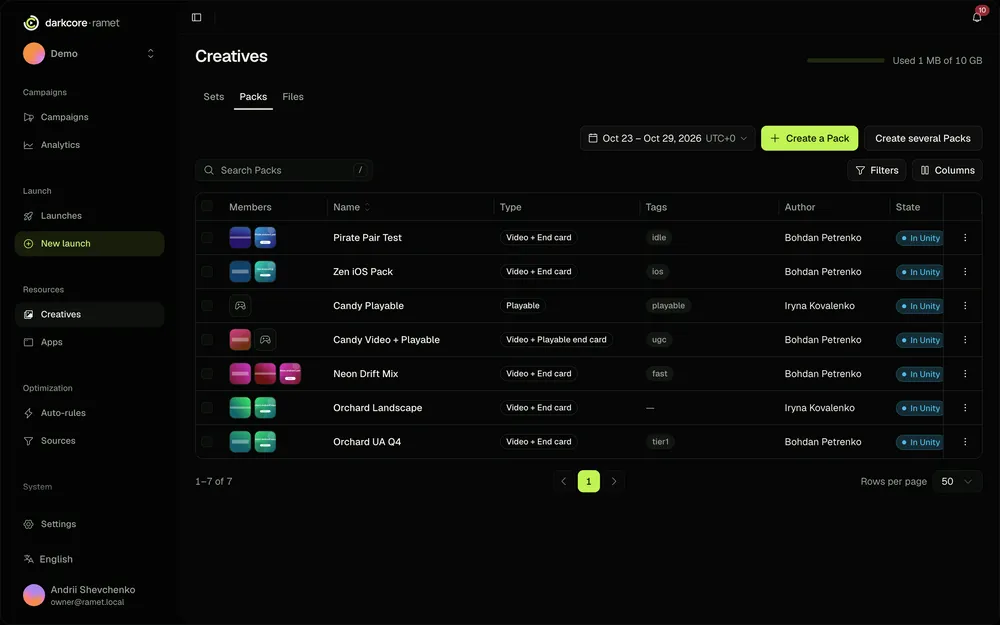Expand the Demo workspace switcher chevrons

tap(151, 54)
